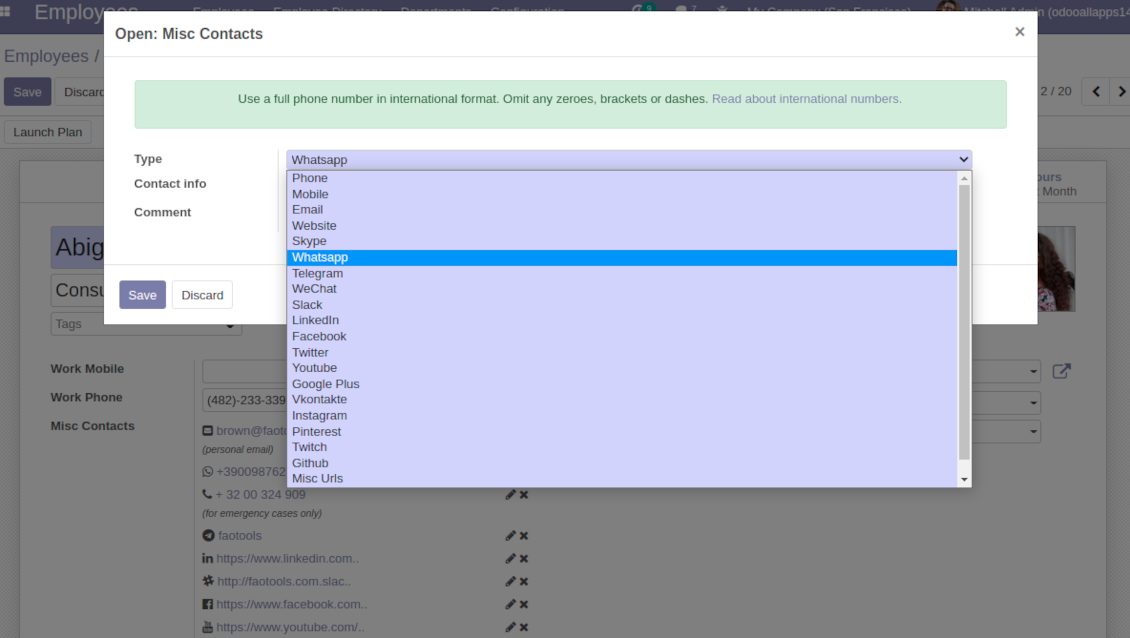Go to next employee record arrow
1130x638 pixels.
pyautogui.click(x=1121, y=92)
